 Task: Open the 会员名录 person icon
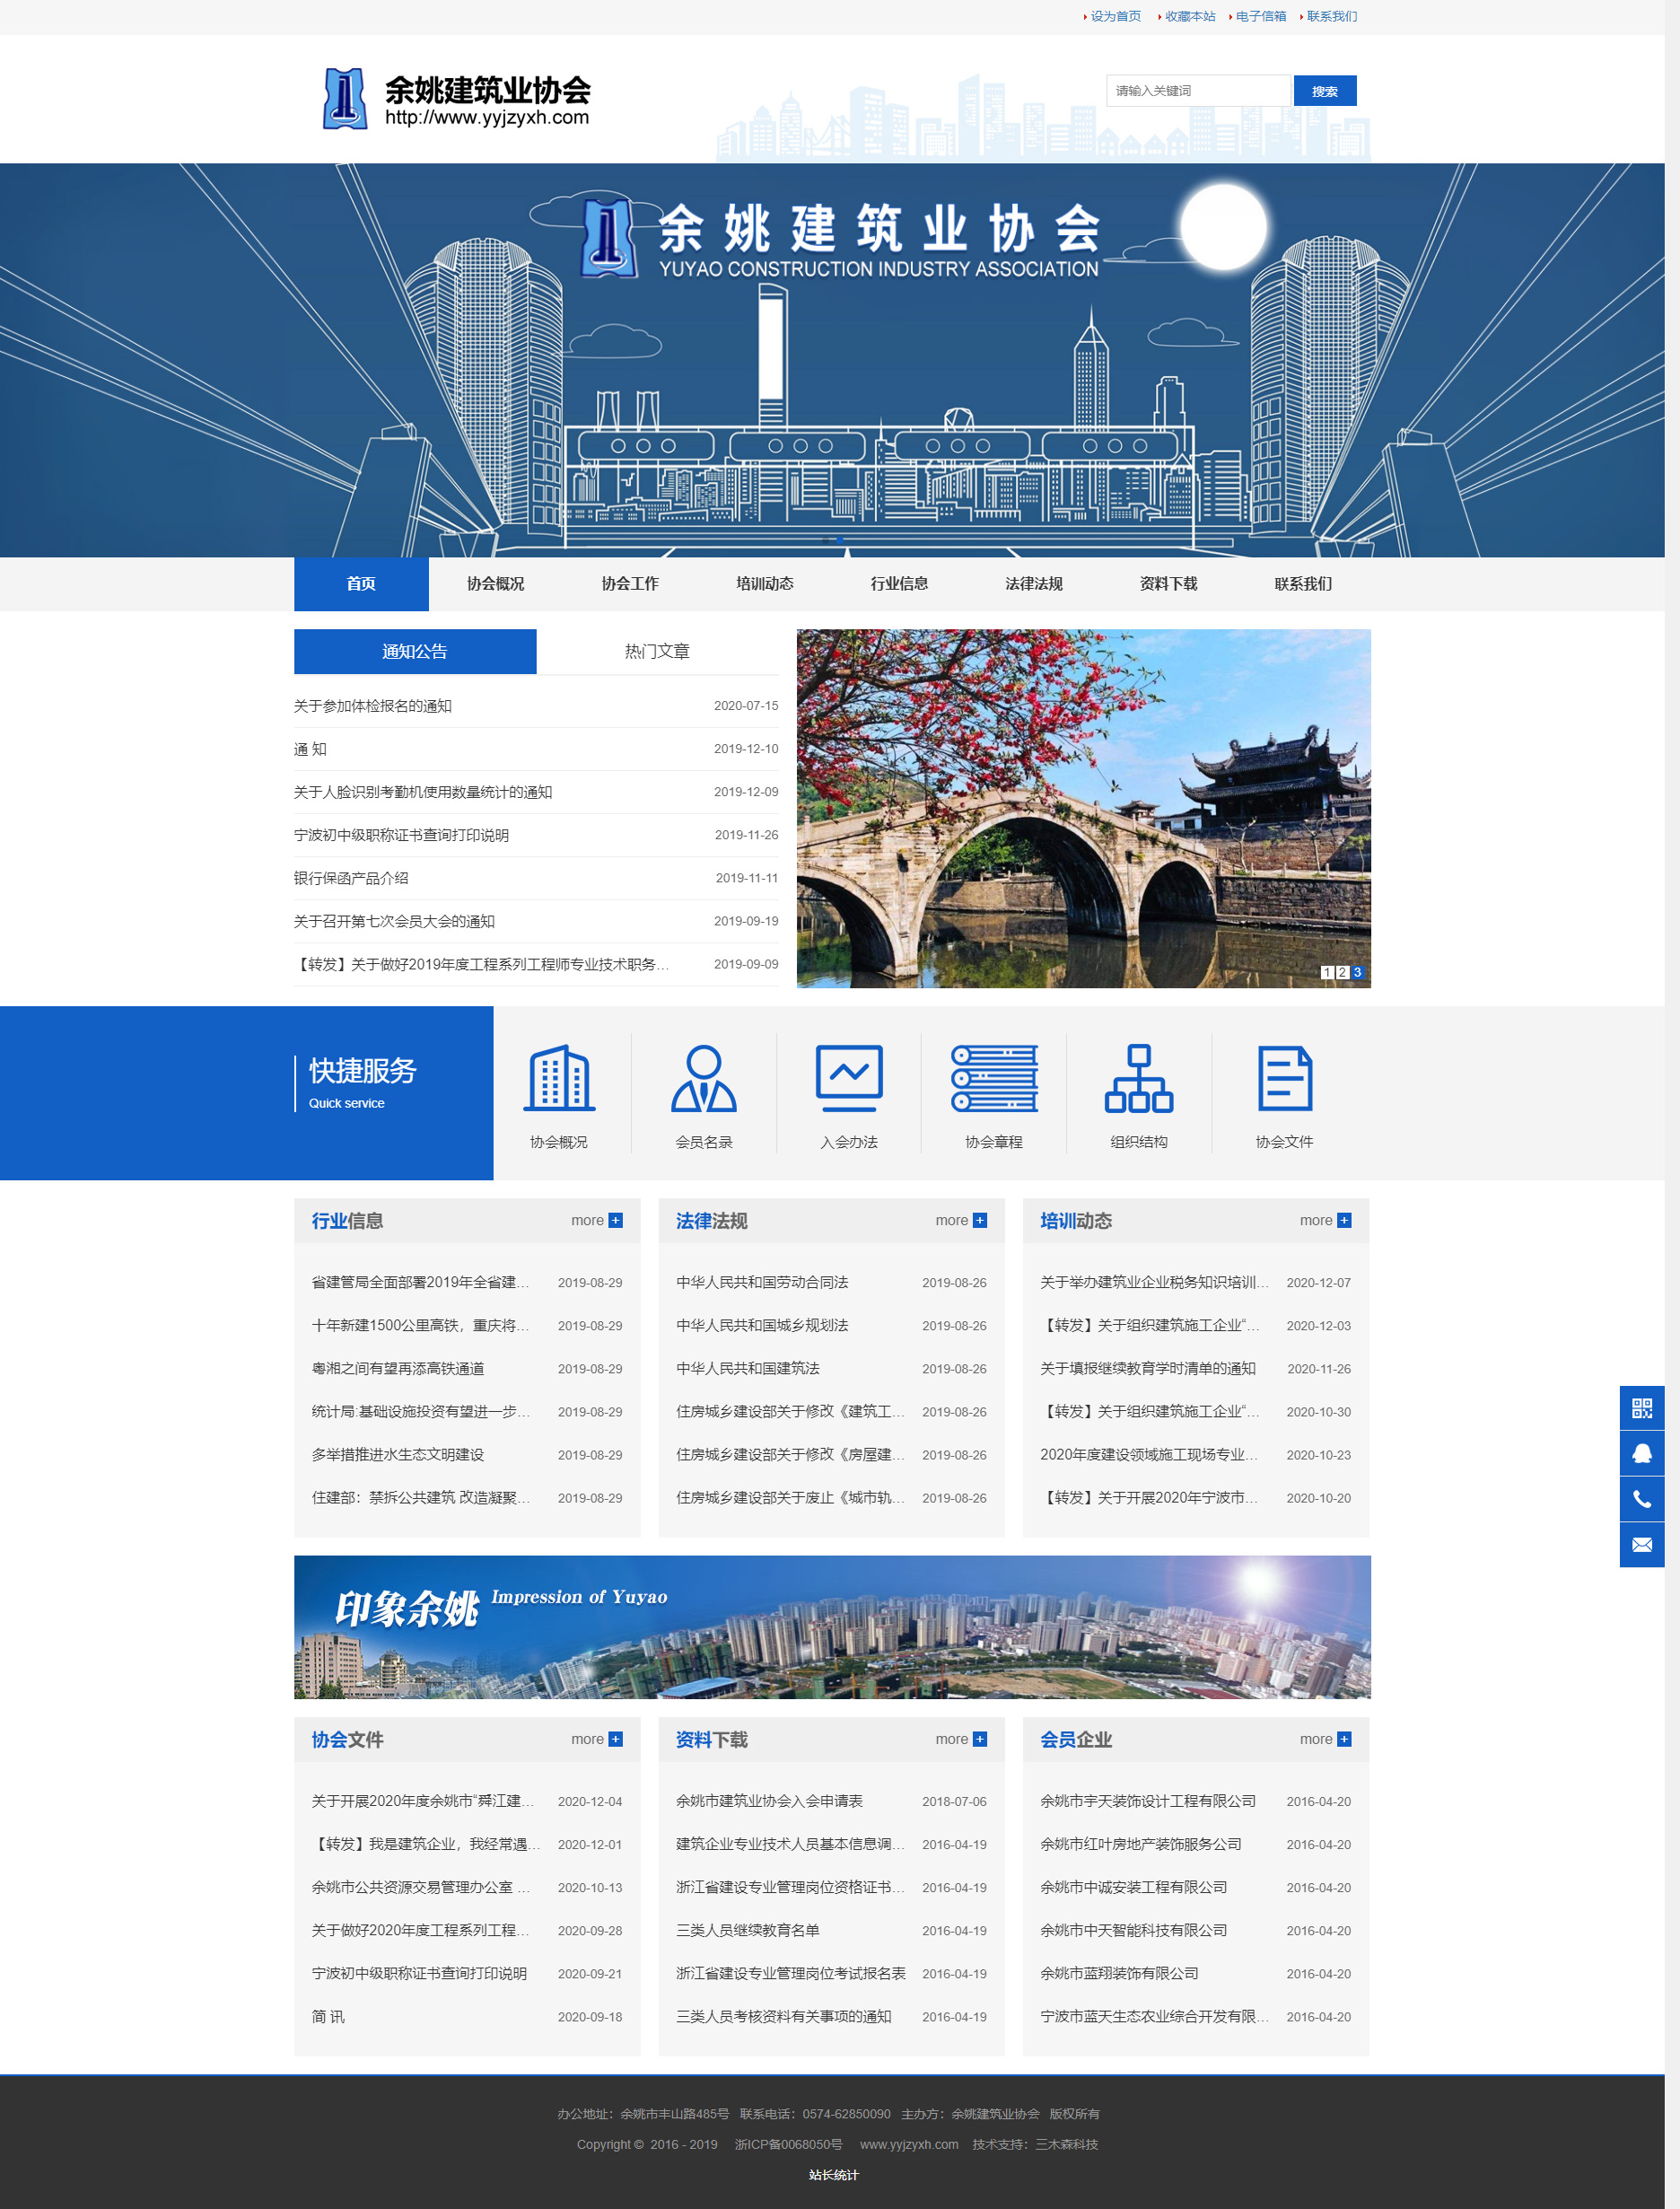(x=703, y=1079)
